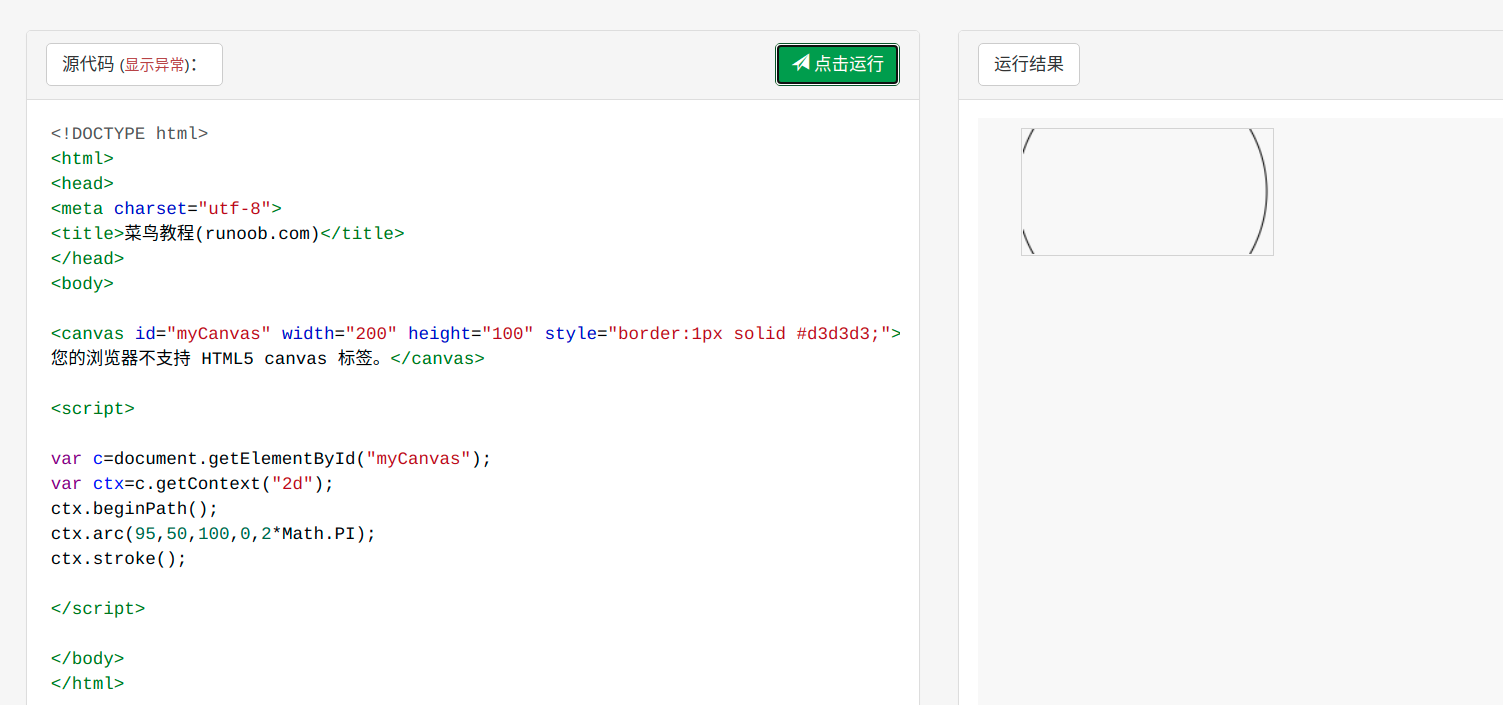The width and height of the screenshot is (1503, 705).
Task: Click the meta charset="utf-8" line
Action: point(166,209)
